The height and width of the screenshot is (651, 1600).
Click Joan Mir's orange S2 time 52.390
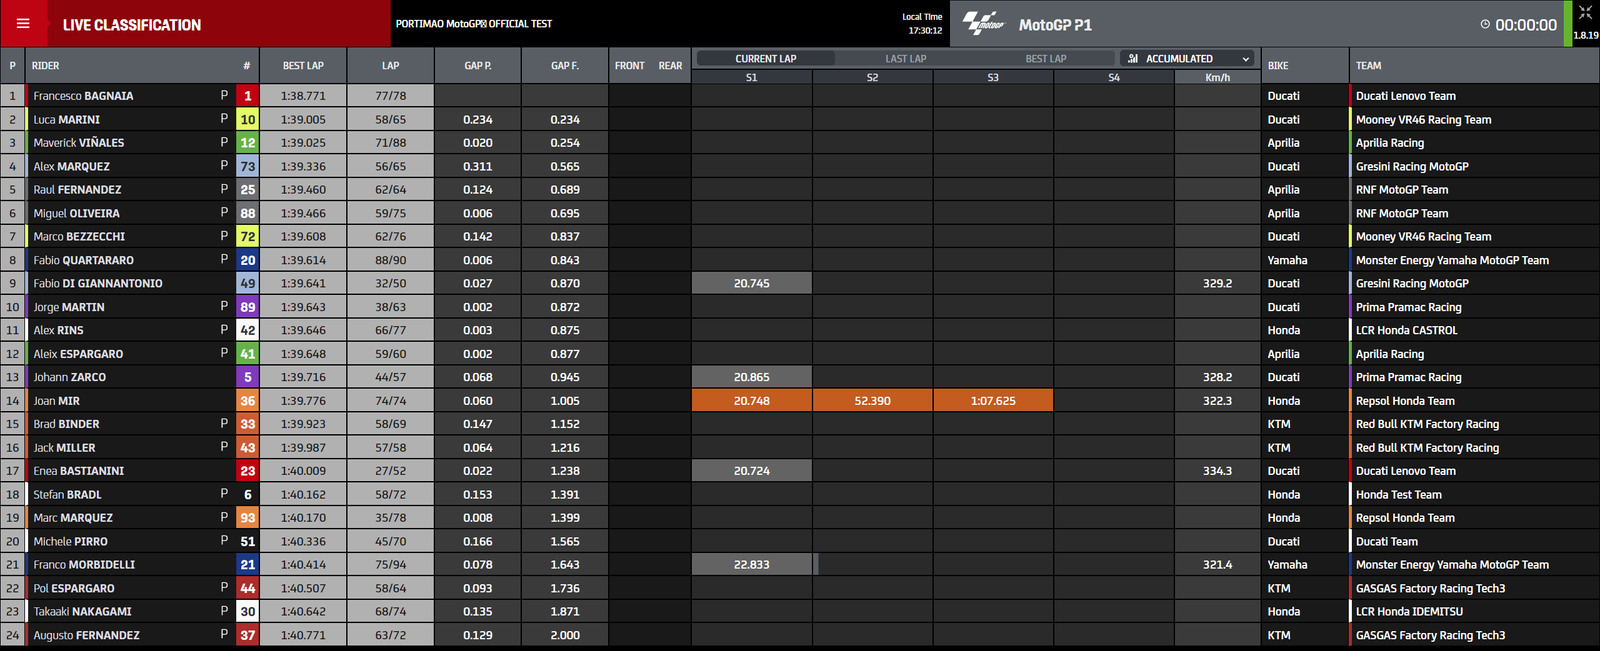point(873,401)
